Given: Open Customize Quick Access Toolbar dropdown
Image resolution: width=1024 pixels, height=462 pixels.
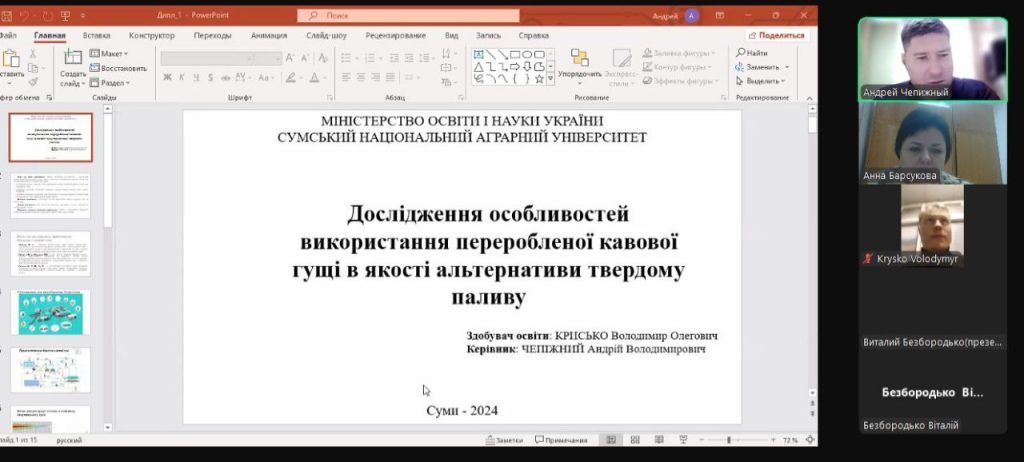Looking at the screenshot, I should [x=83, y=16].
